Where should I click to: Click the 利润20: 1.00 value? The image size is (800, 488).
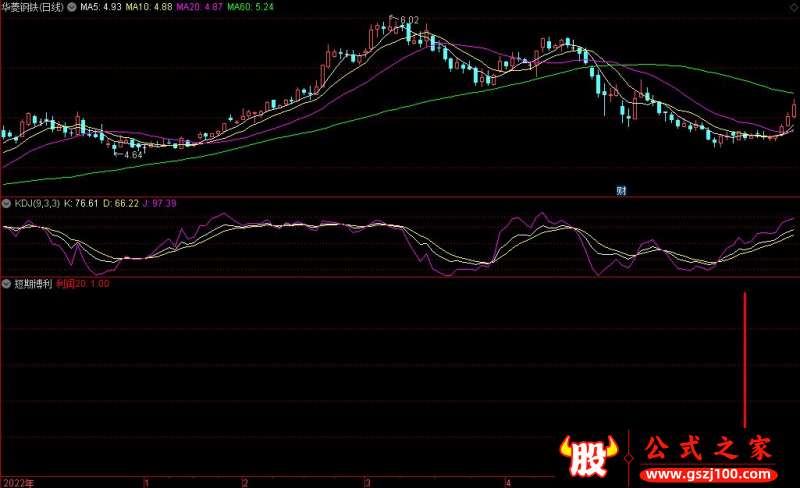pos(83,284)
